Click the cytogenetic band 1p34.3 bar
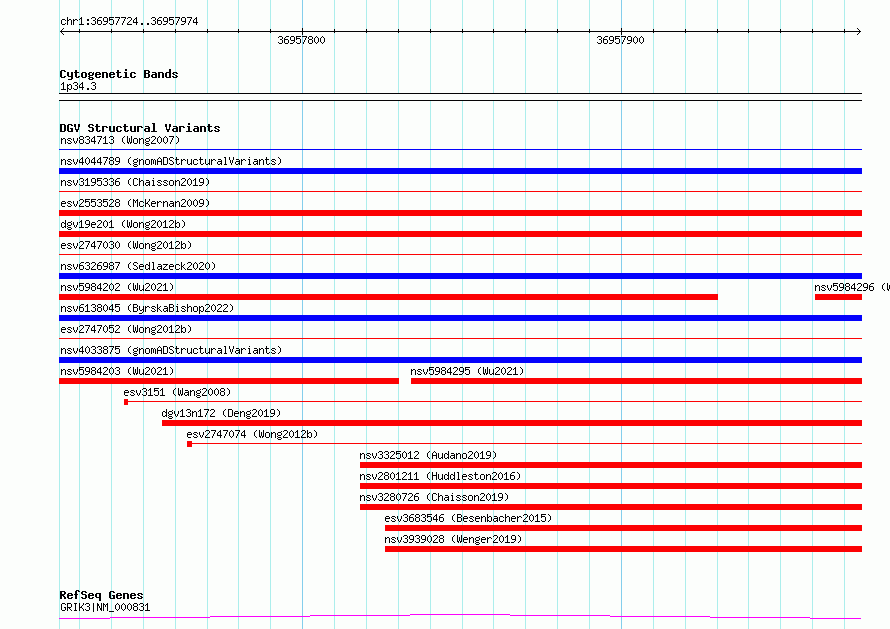Image resolution: width=890 pixels, height=629 pixels. [460, 97]
